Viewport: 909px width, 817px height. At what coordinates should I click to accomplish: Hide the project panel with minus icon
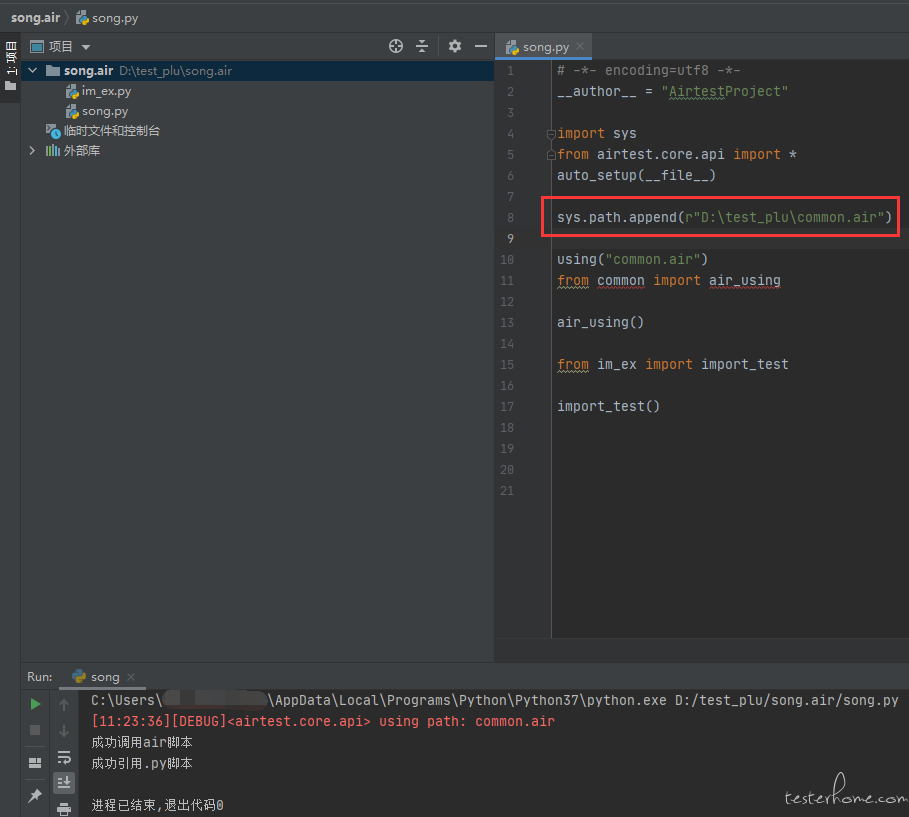(x=481, y=46)
